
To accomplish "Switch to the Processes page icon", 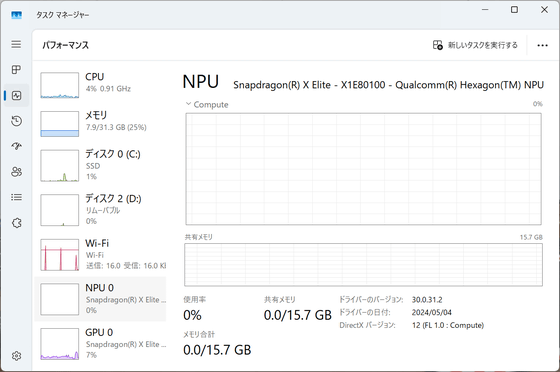I will coord(16,70).
